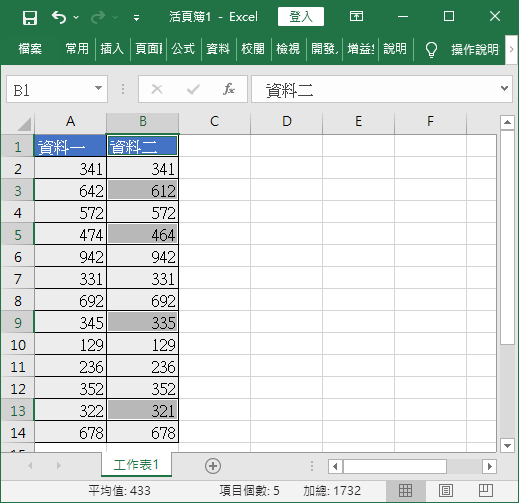Select row 9 header

pos(17,322)
